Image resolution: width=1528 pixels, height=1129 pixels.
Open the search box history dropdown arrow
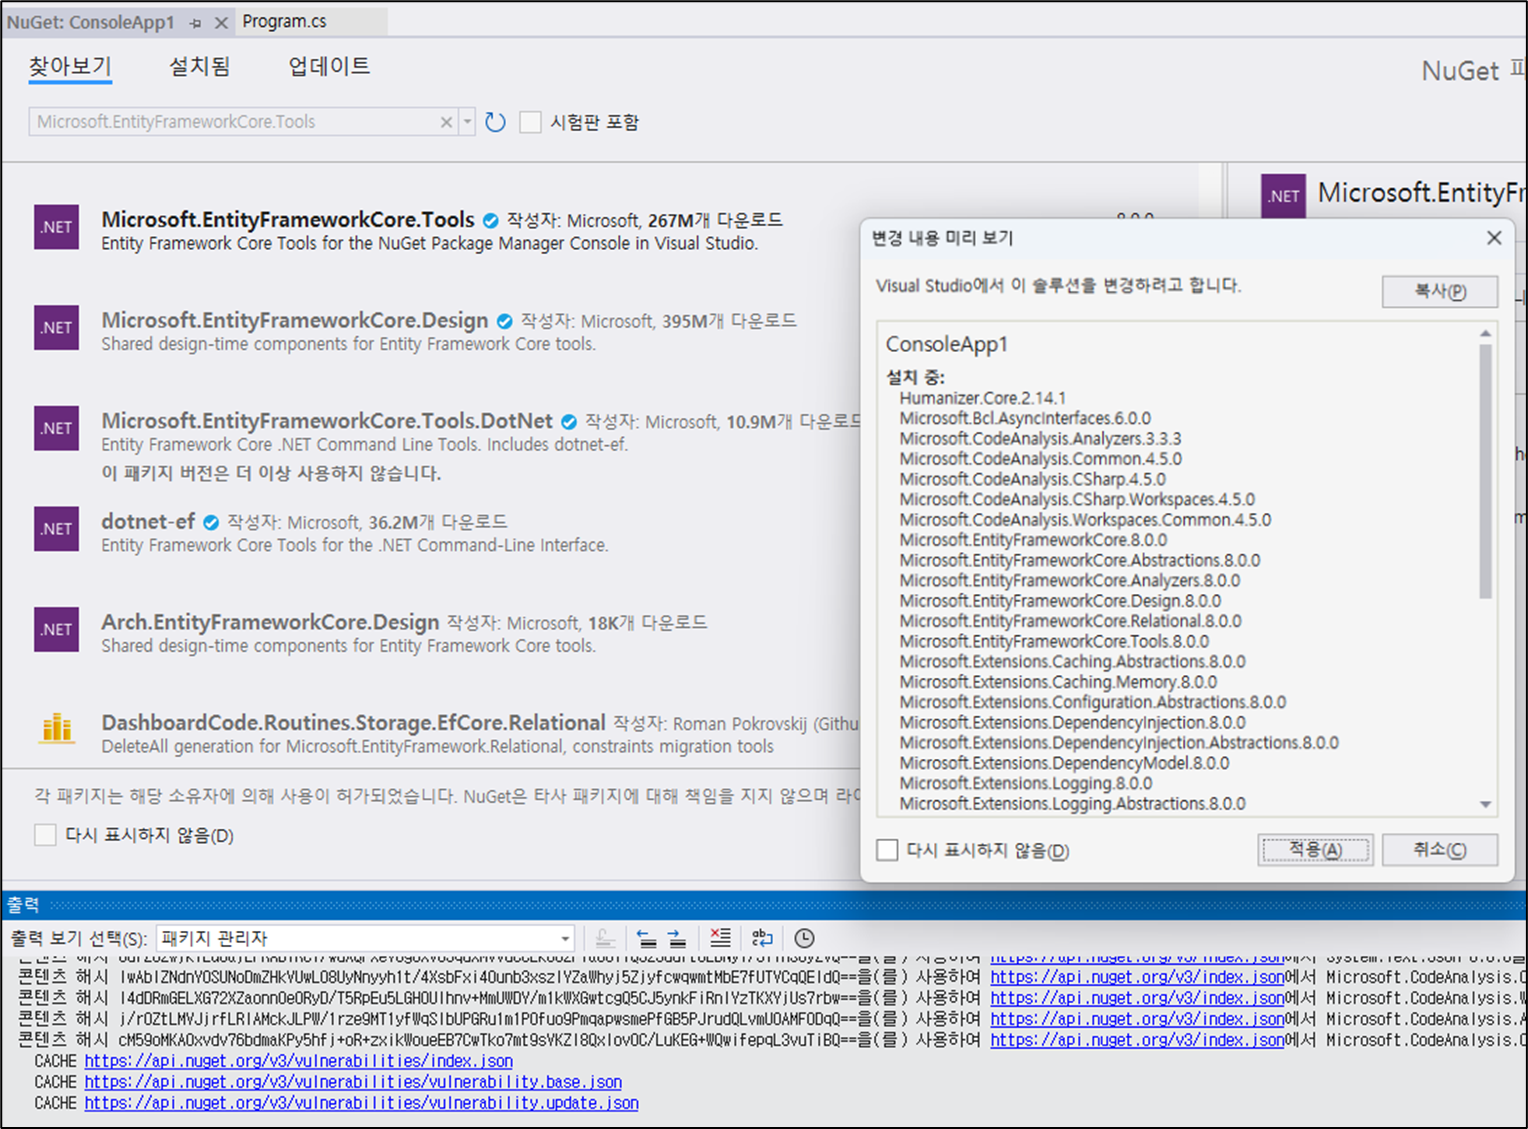click(467, 122)
